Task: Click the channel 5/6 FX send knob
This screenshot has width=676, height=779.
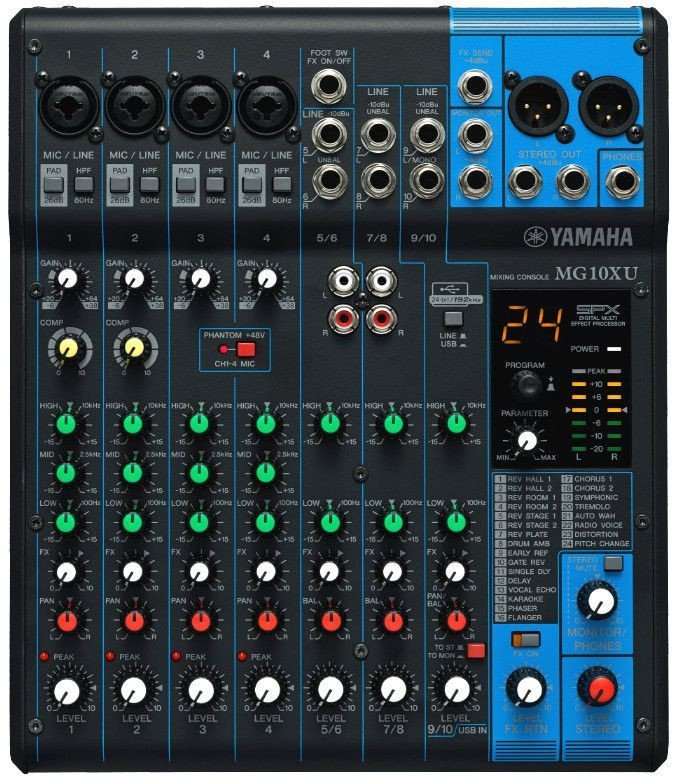Action: click(x=330, y=572)
